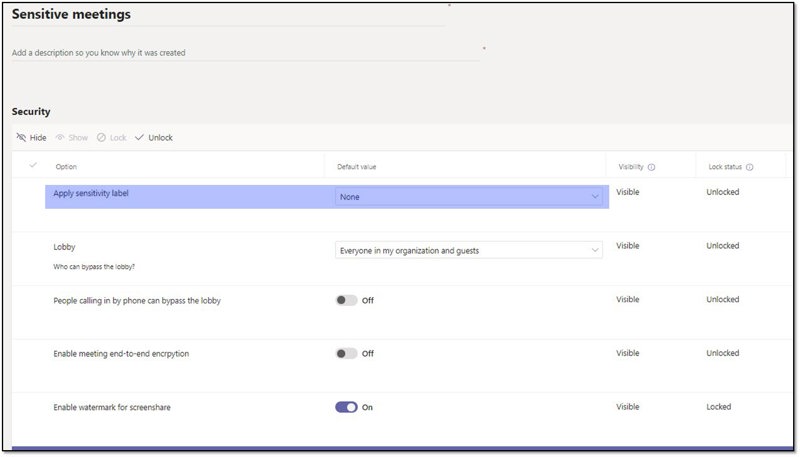Sort by the Option column header

(x=66, y=167)
